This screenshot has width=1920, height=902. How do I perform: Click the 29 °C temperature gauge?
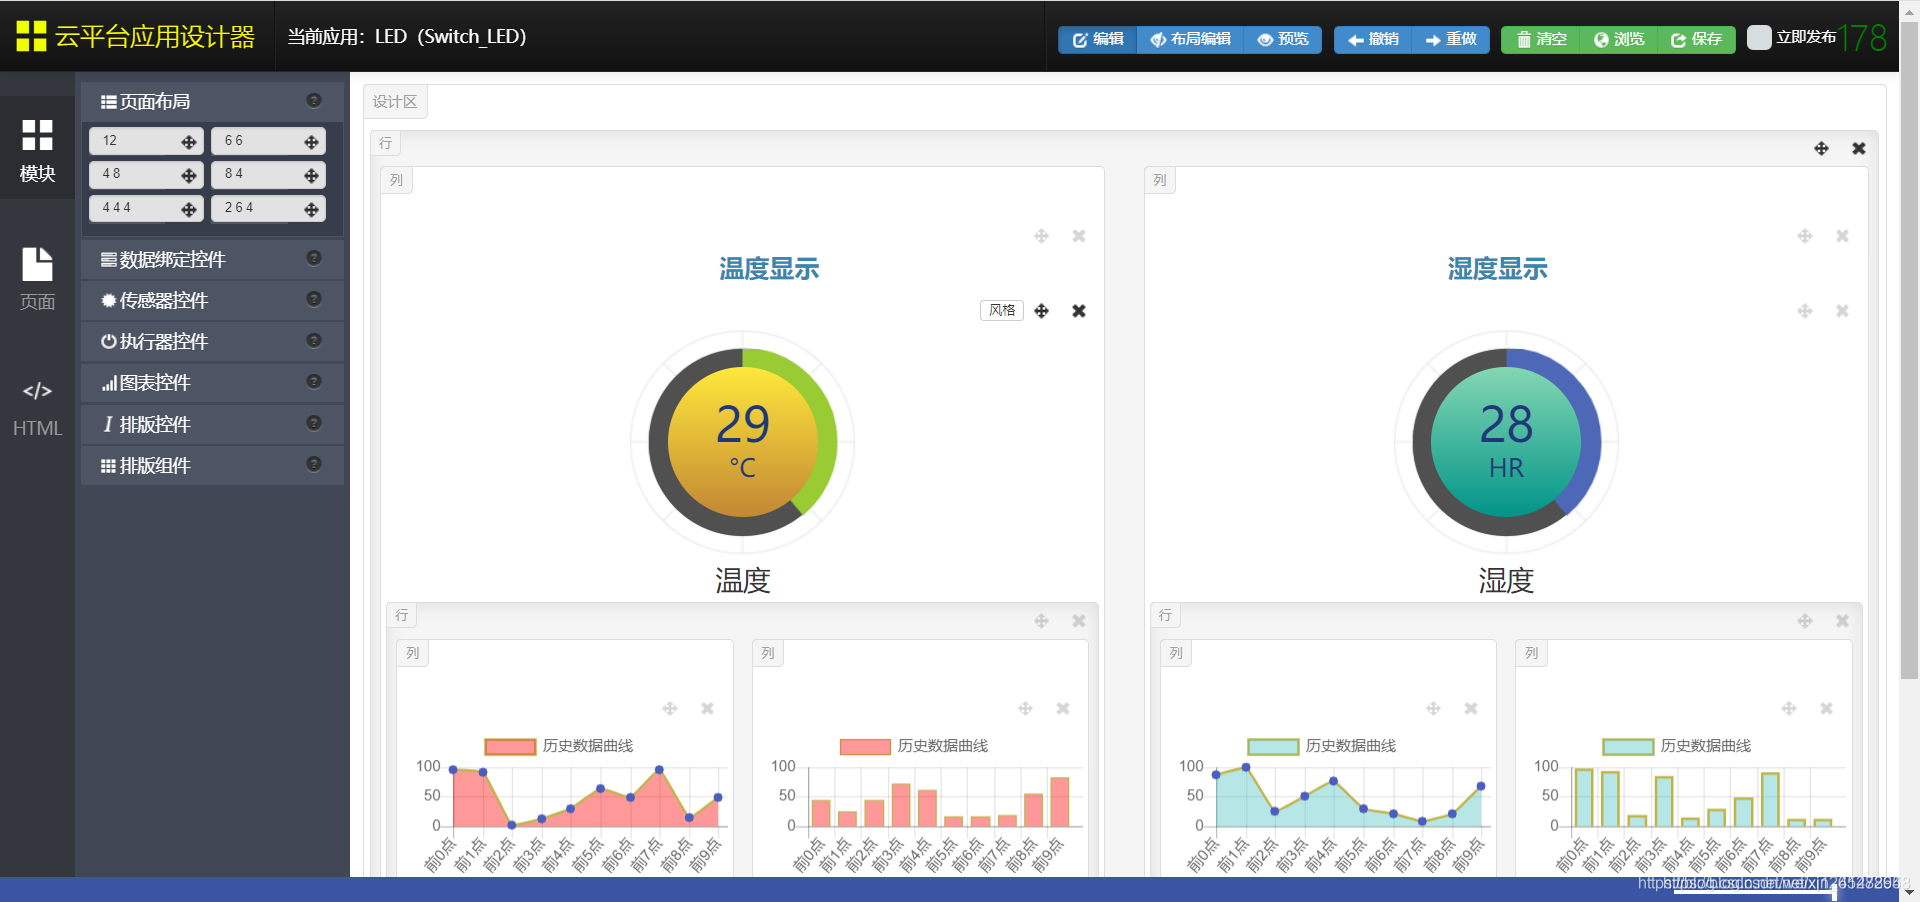coord(742,441)
